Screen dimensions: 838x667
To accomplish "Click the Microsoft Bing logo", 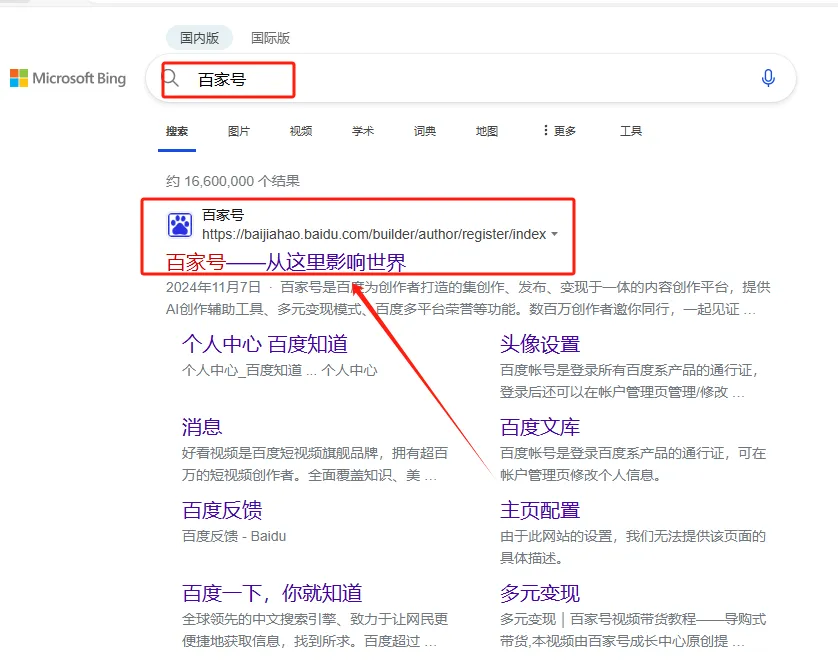I will 68,79.
